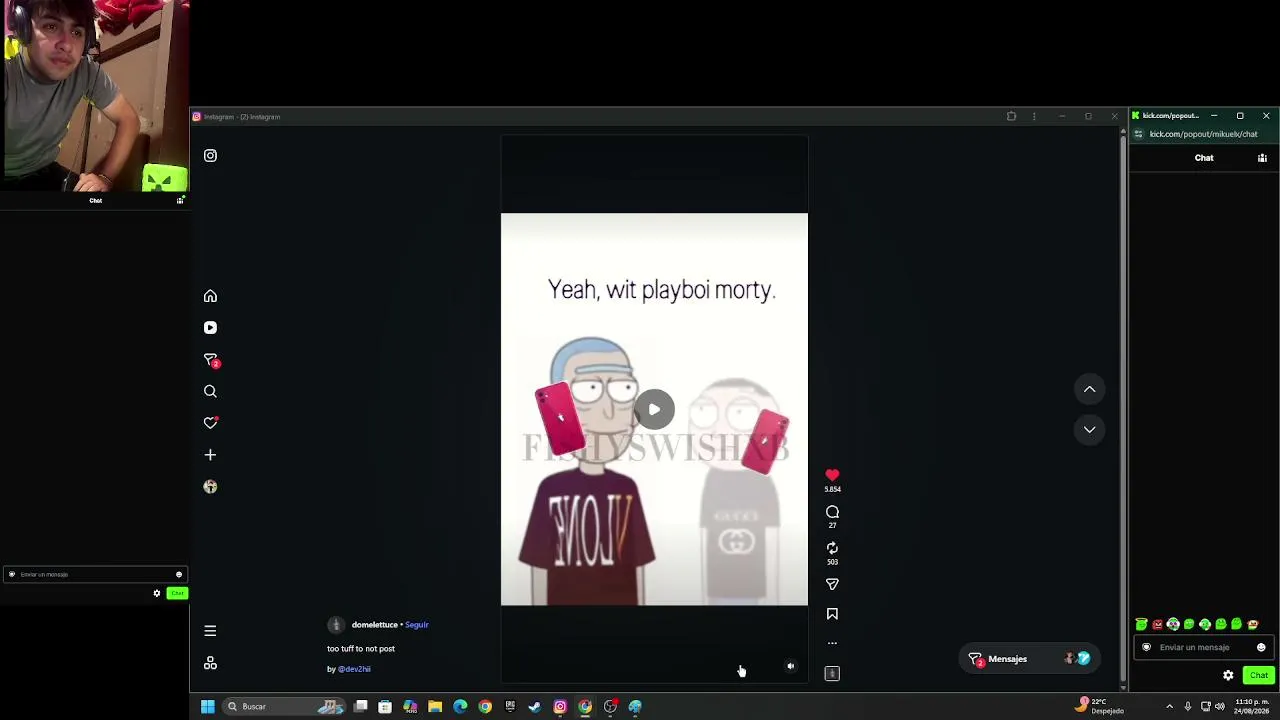Viewport: 1280px width, 720px height.
Task: Open Kick popout chat settings gear
Action: coord(1228,675)
